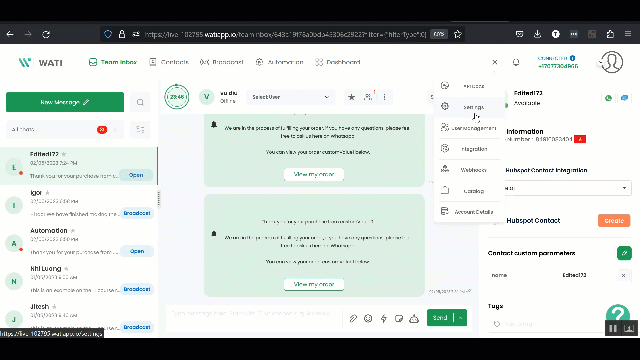The image size is (640, 360).
Task: Open the Broadcast tab
Action: [x=221, y=62]
